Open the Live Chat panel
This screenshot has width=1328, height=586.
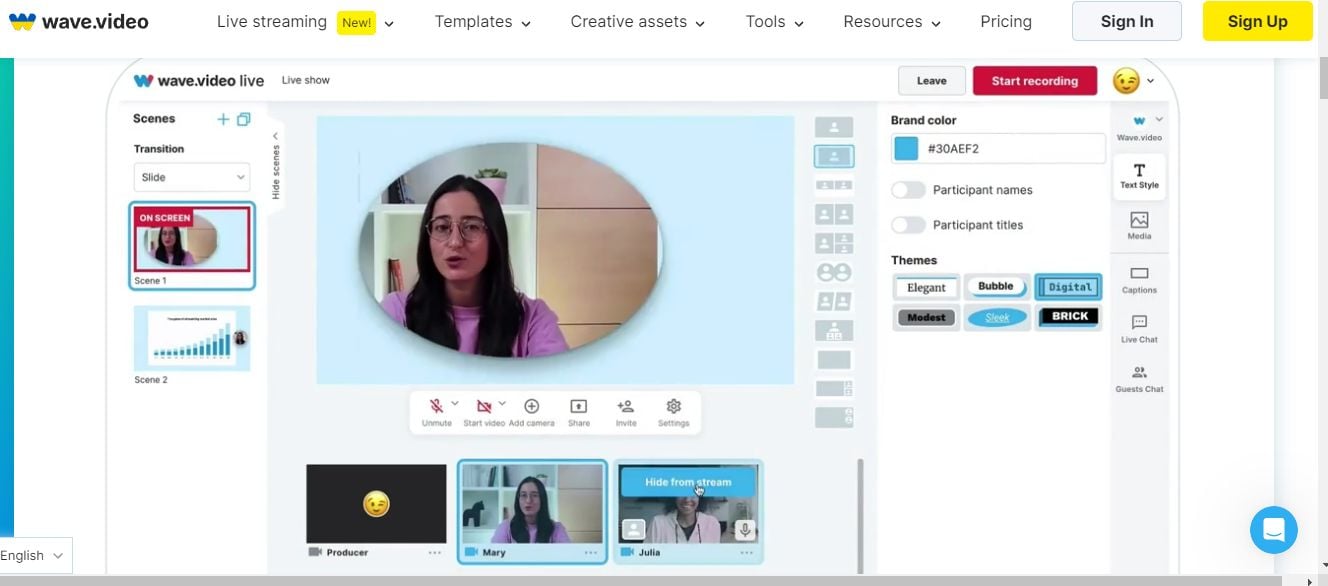pos(1139,330)
